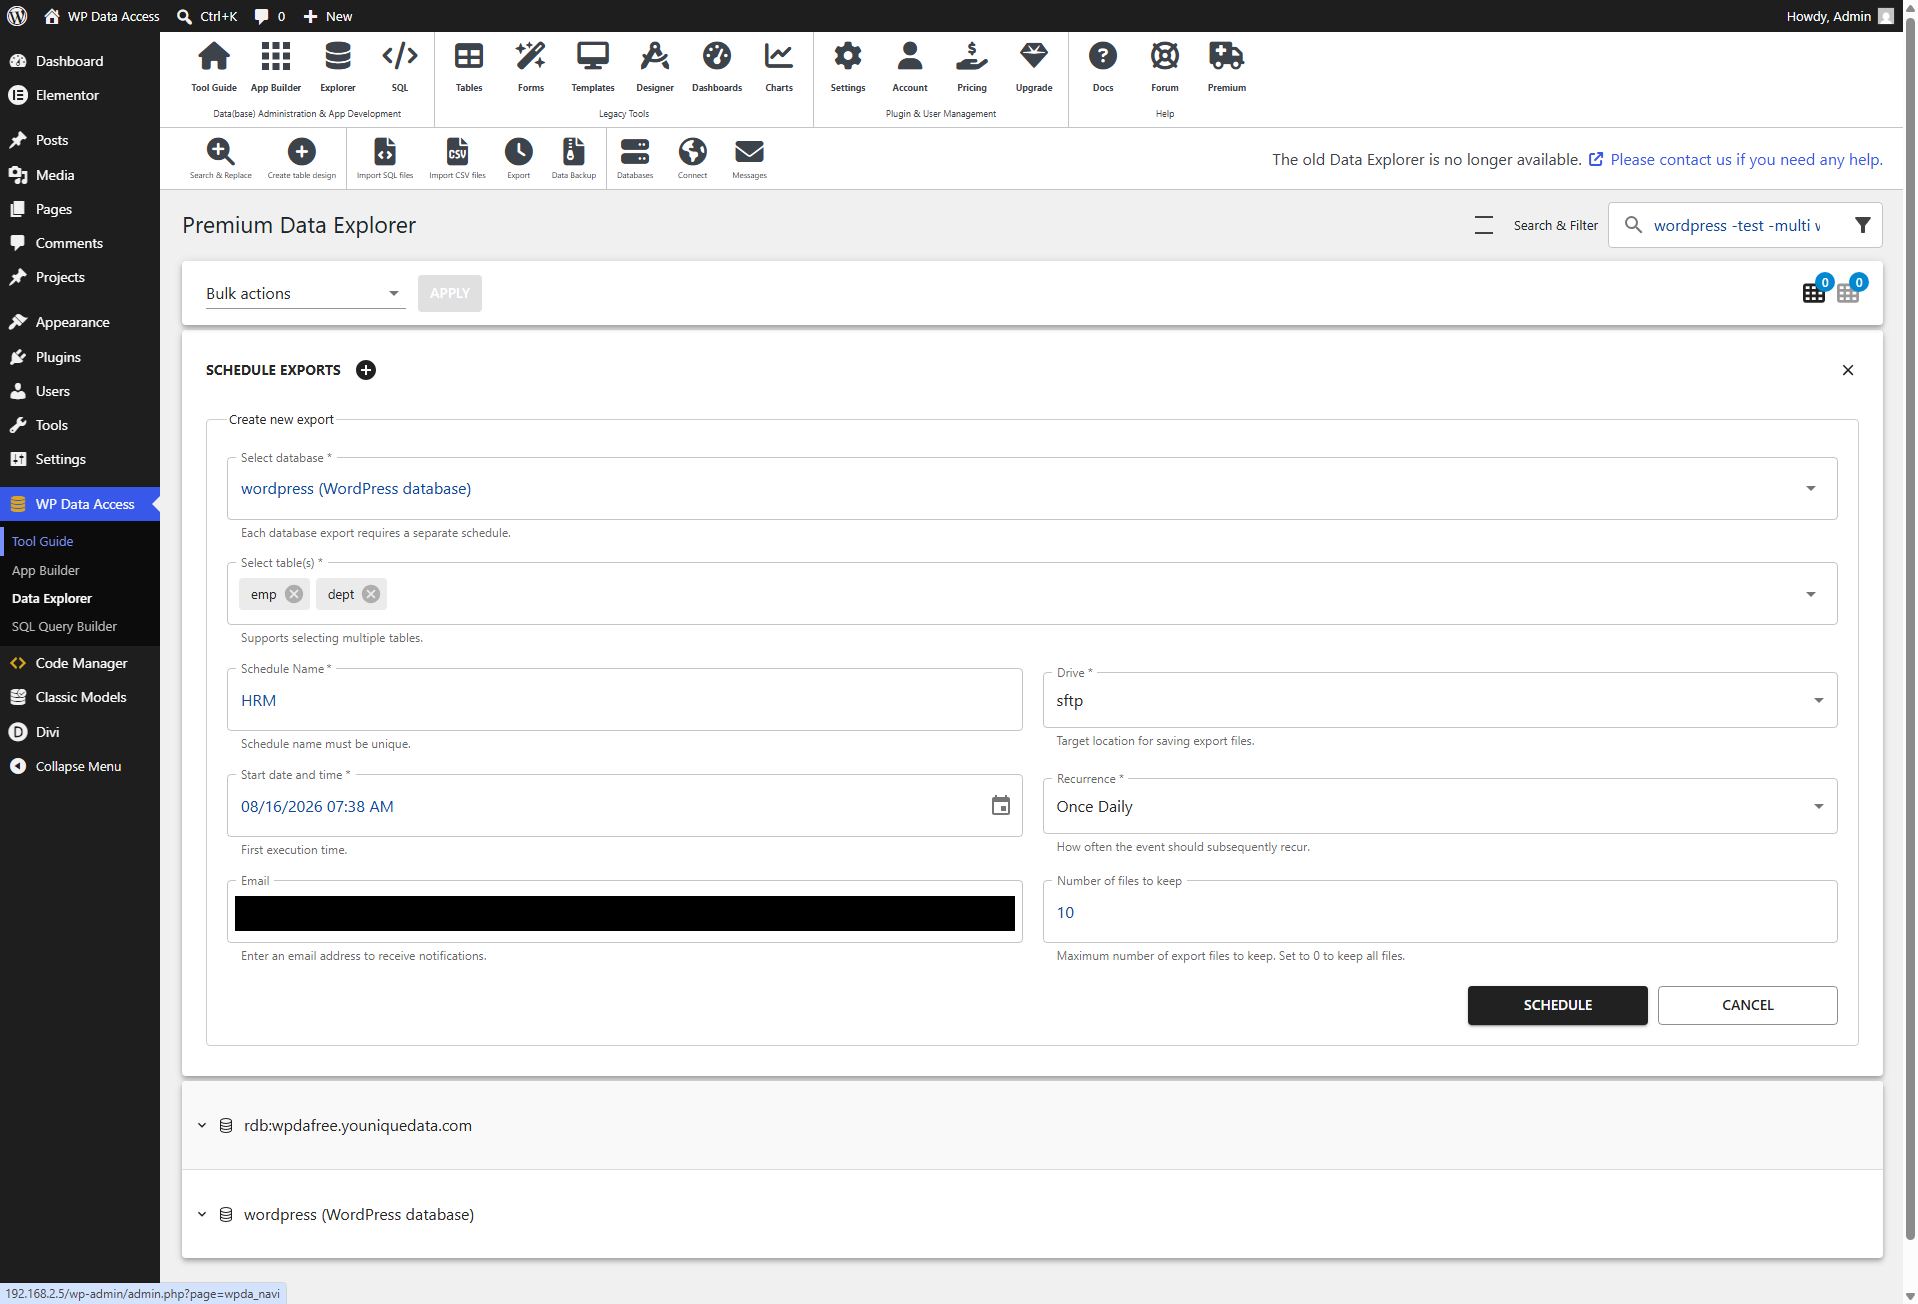
Task: Toggle the Search & Filter menu lines
Action: [x=1484, y=225]
